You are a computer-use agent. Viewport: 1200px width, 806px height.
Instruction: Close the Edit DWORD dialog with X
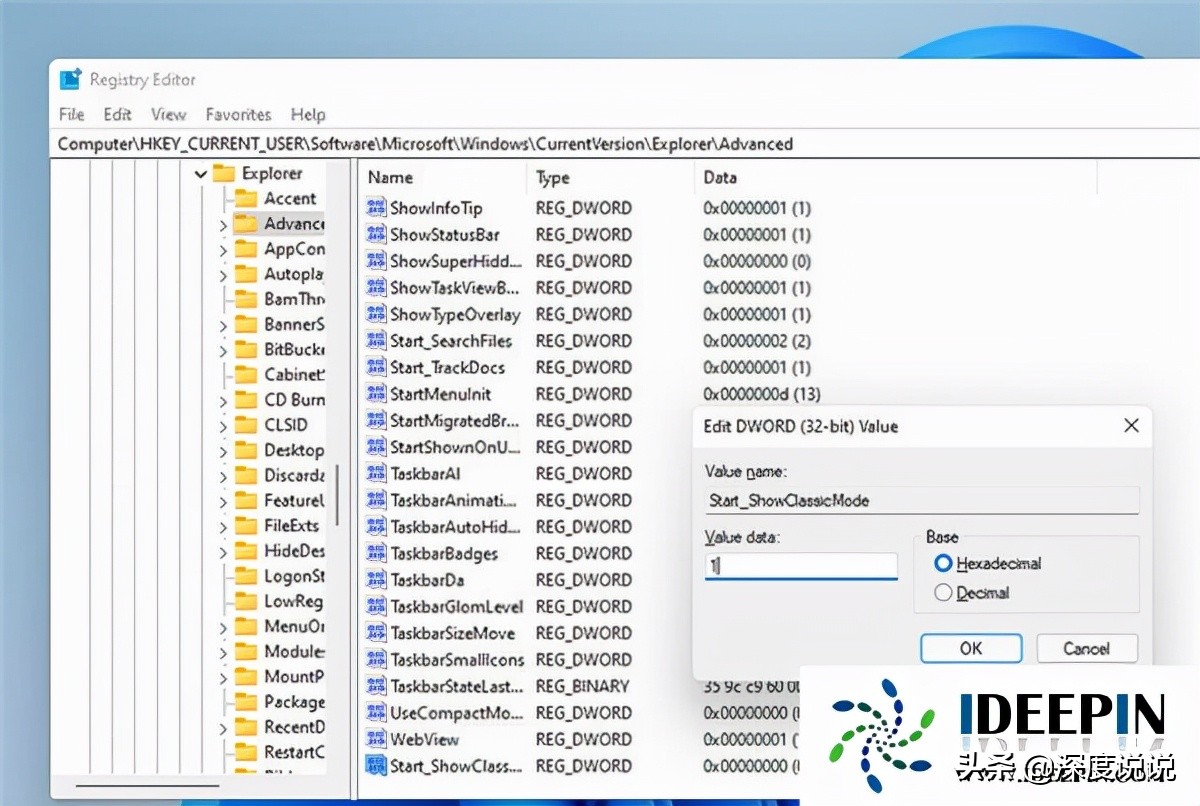pos(1131,426)
